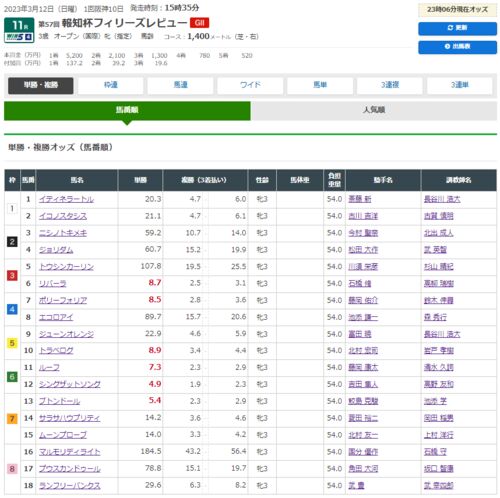Open horse リバーラ link
Image resolution: width=500 pixels, height=498 pixels.
tap(53, 284)
